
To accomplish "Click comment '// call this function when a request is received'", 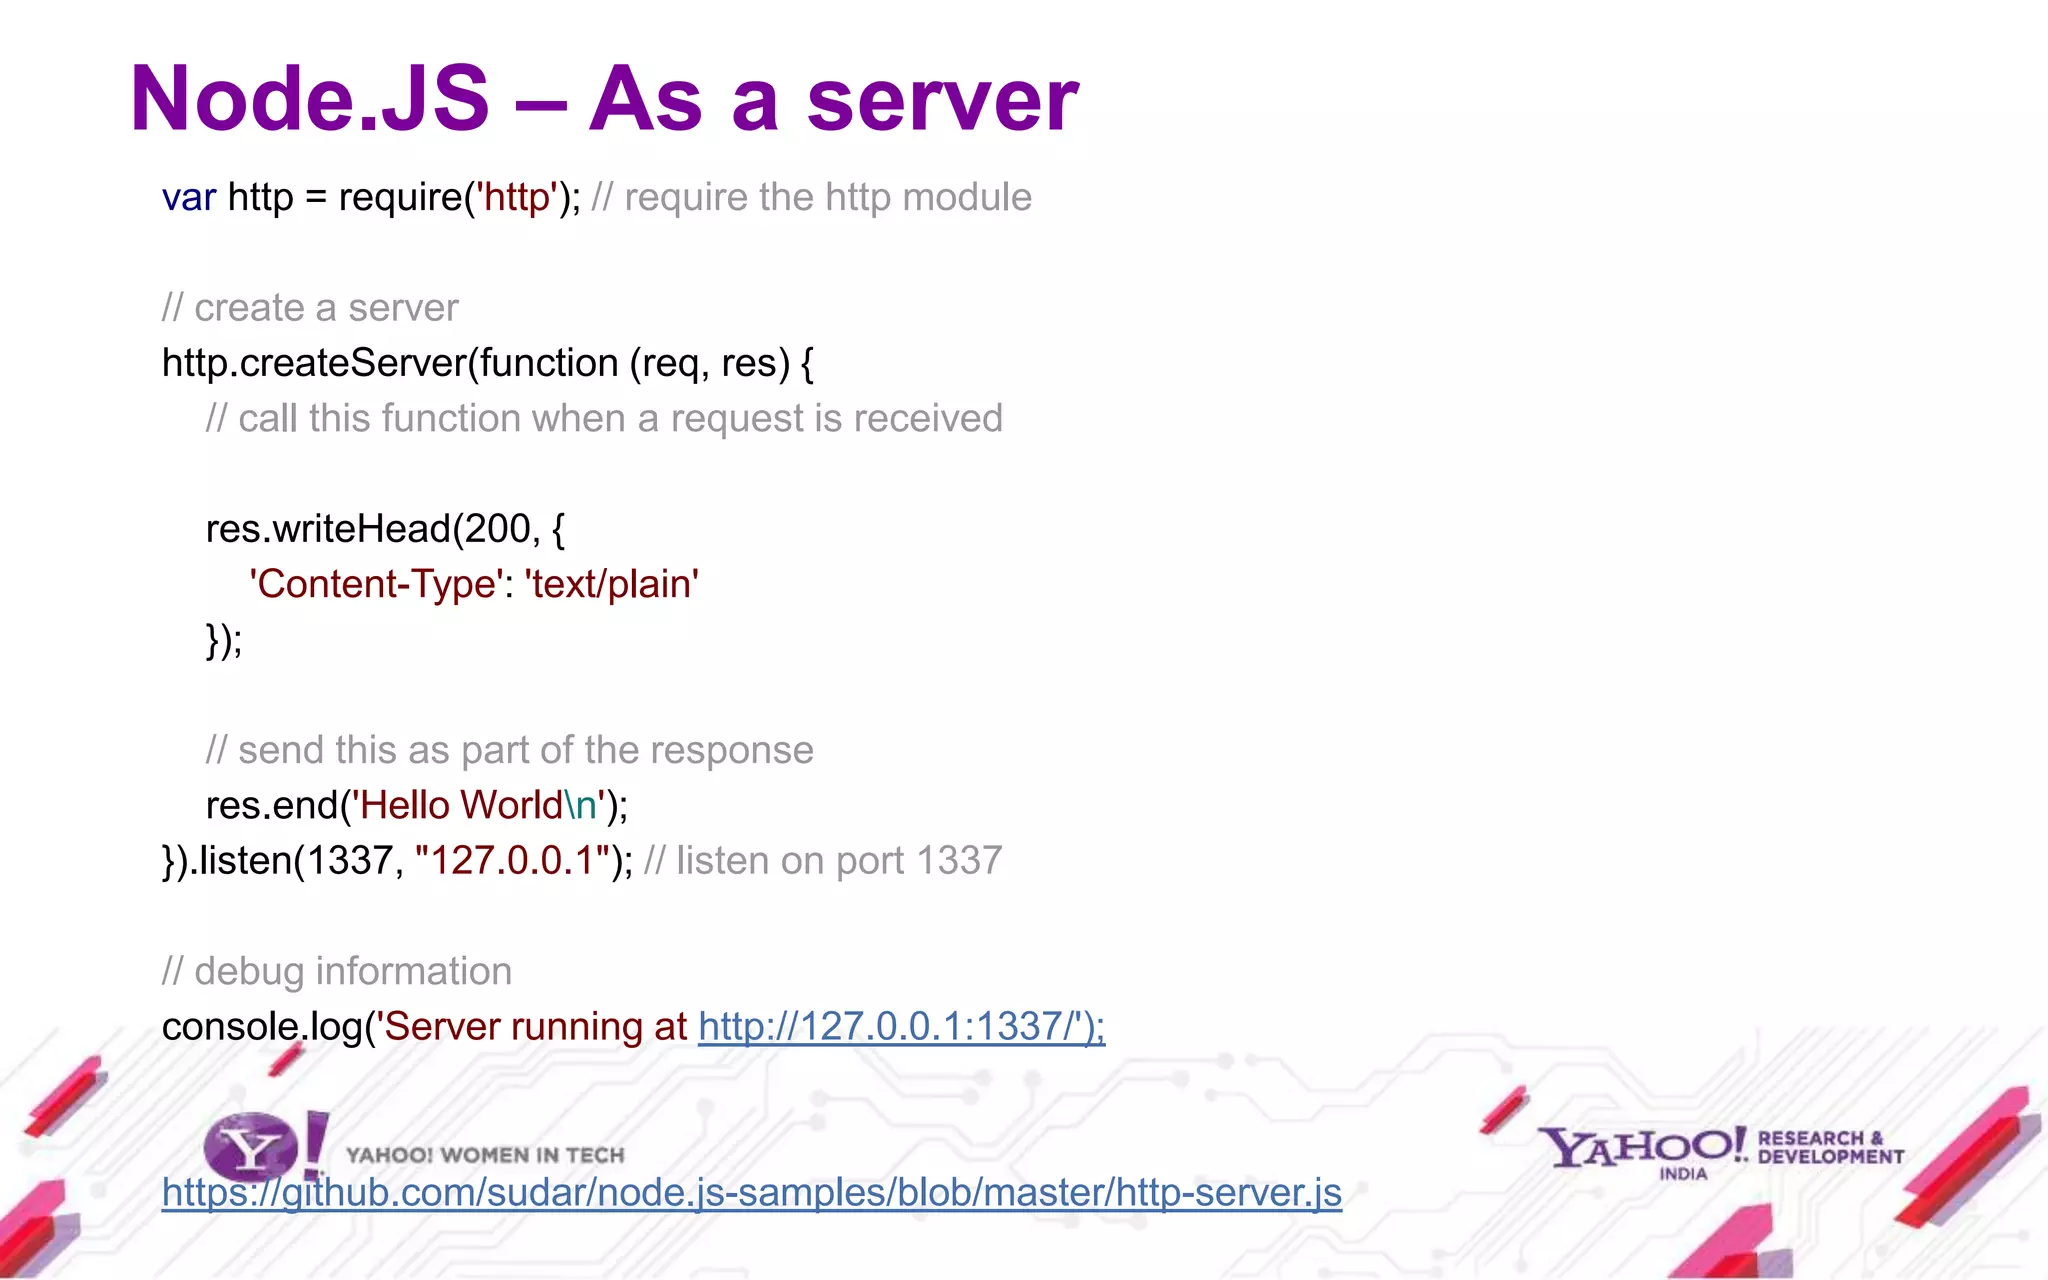I will pyautogui.click(x=604, y=419).
